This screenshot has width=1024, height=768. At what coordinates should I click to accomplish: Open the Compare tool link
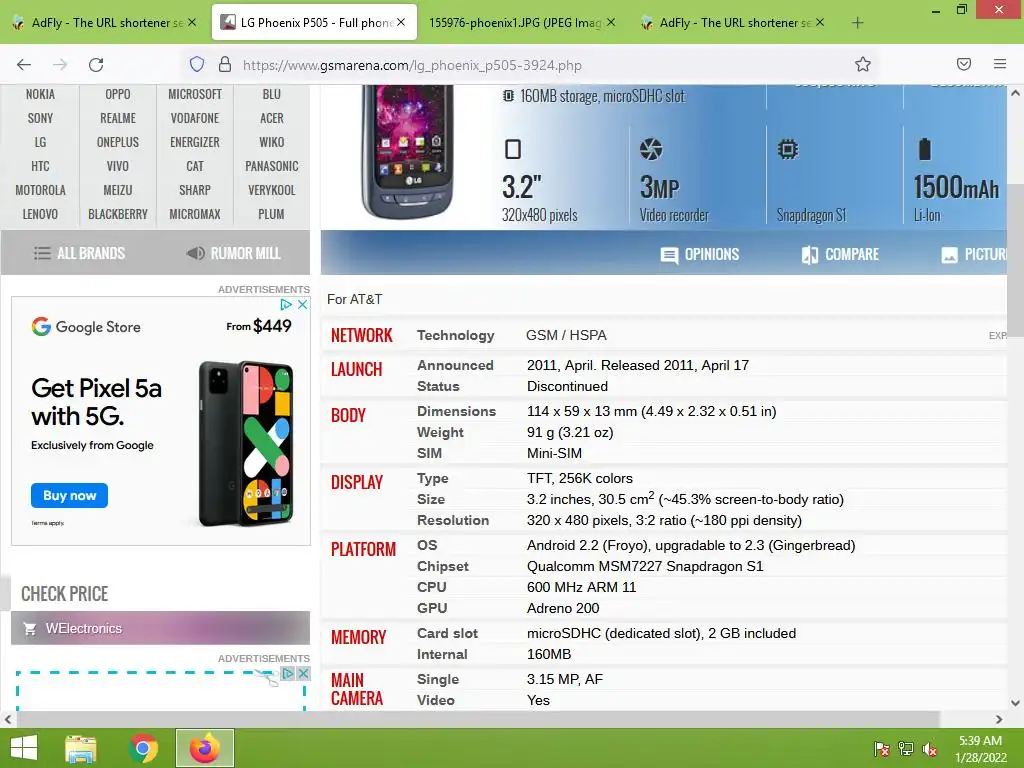[840, 255]
